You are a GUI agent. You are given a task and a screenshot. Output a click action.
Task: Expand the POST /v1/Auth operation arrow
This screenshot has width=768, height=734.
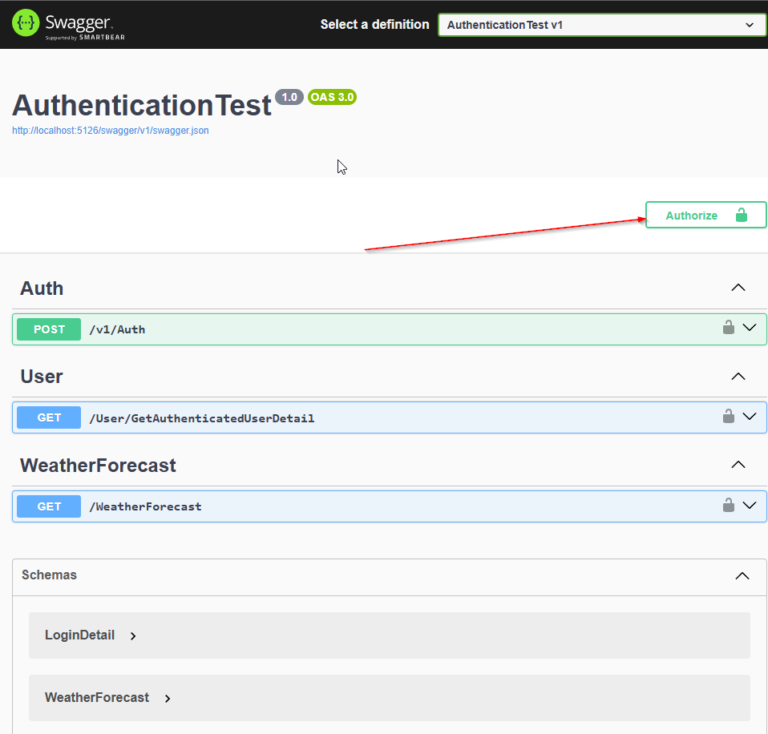click(x=749, y=327)
